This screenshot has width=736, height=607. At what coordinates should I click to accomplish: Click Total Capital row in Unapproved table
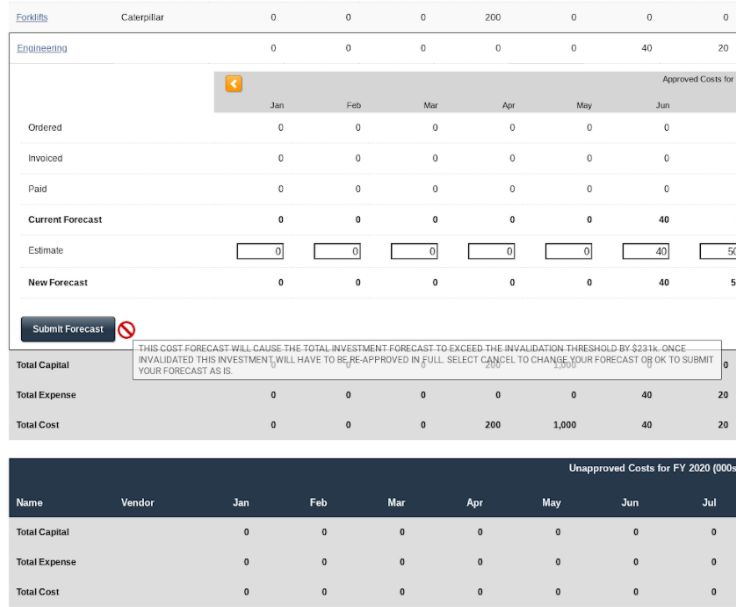(372, 532)
